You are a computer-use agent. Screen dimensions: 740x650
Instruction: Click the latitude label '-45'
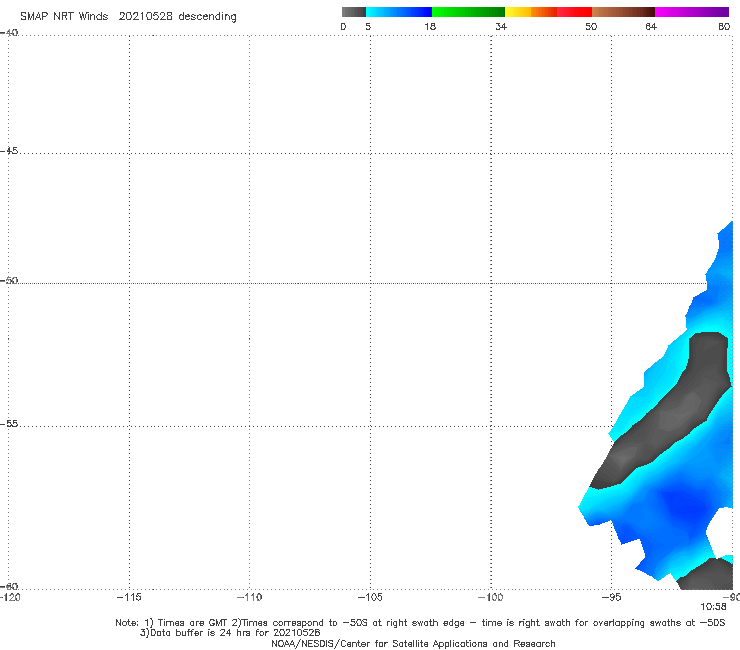[9, 151]
